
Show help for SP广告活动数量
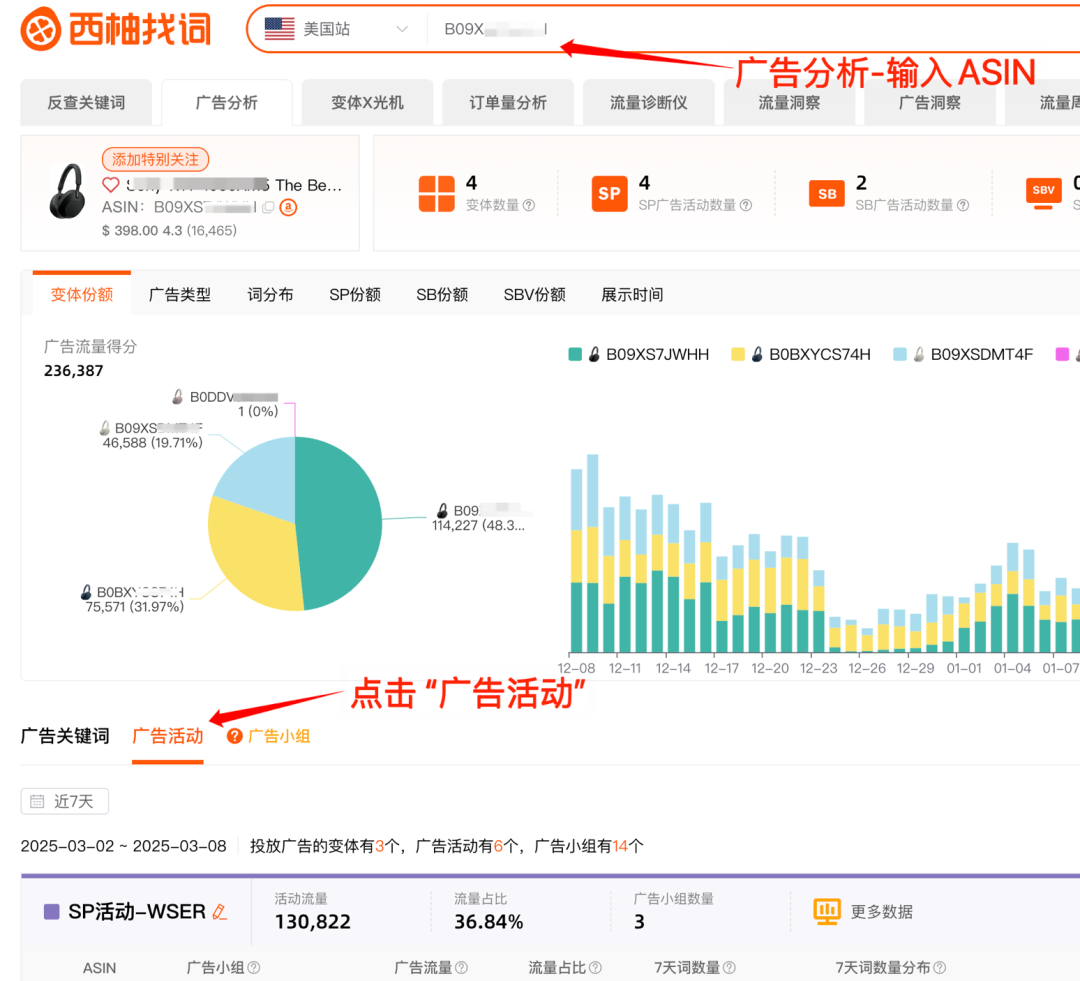pos(746,205)
